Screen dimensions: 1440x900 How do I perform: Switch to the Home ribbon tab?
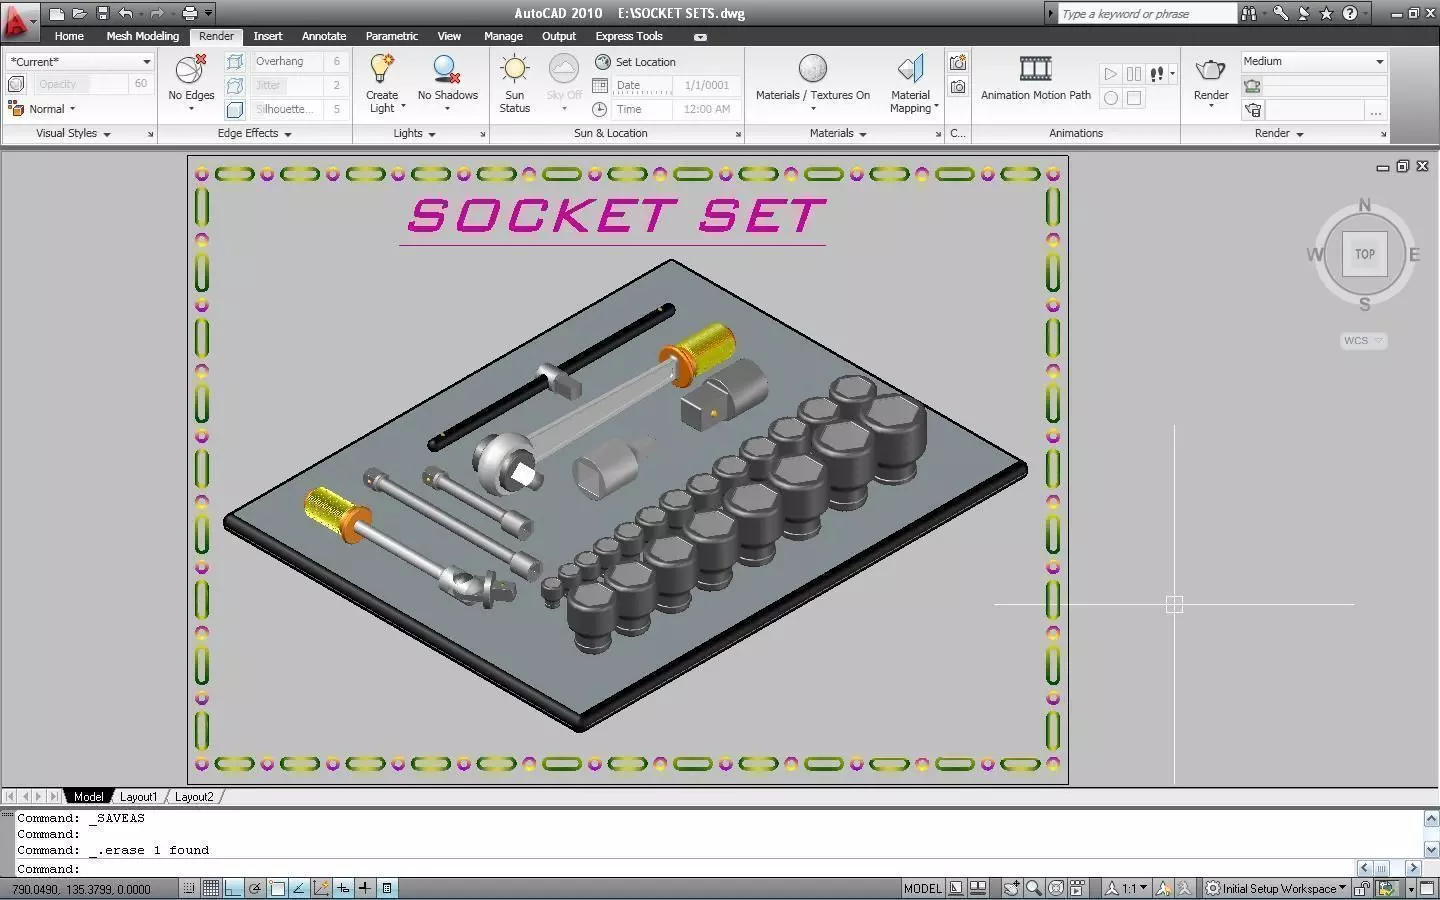69,36
